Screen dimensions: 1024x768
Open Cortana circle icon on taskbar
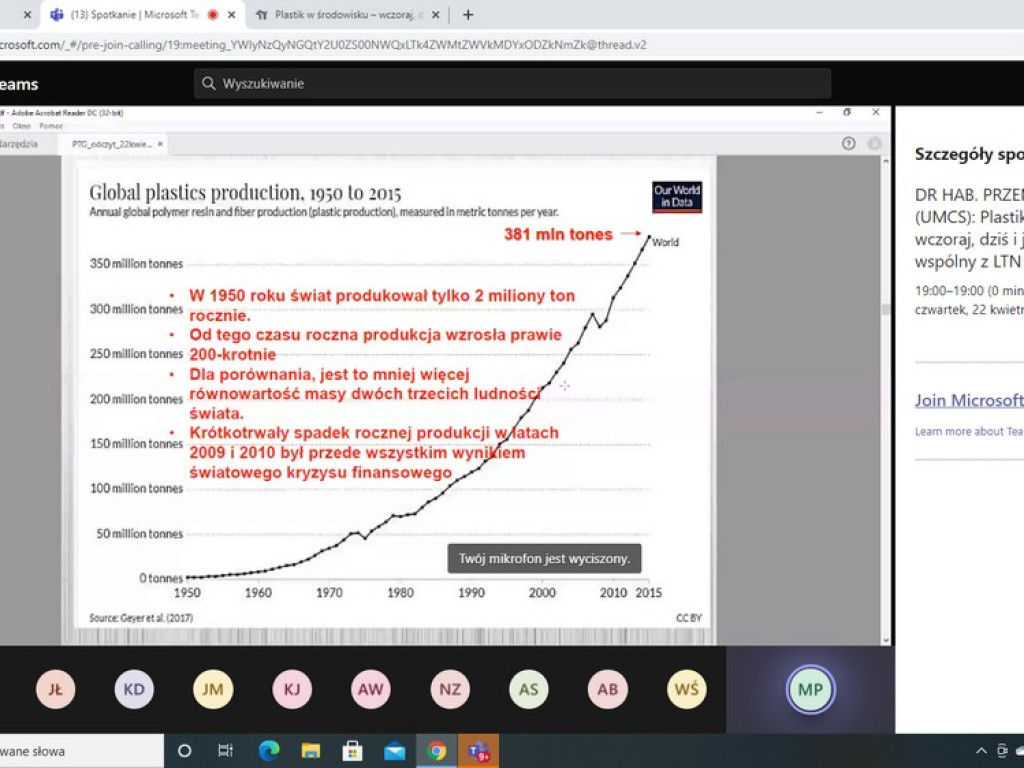coord(185,751)
